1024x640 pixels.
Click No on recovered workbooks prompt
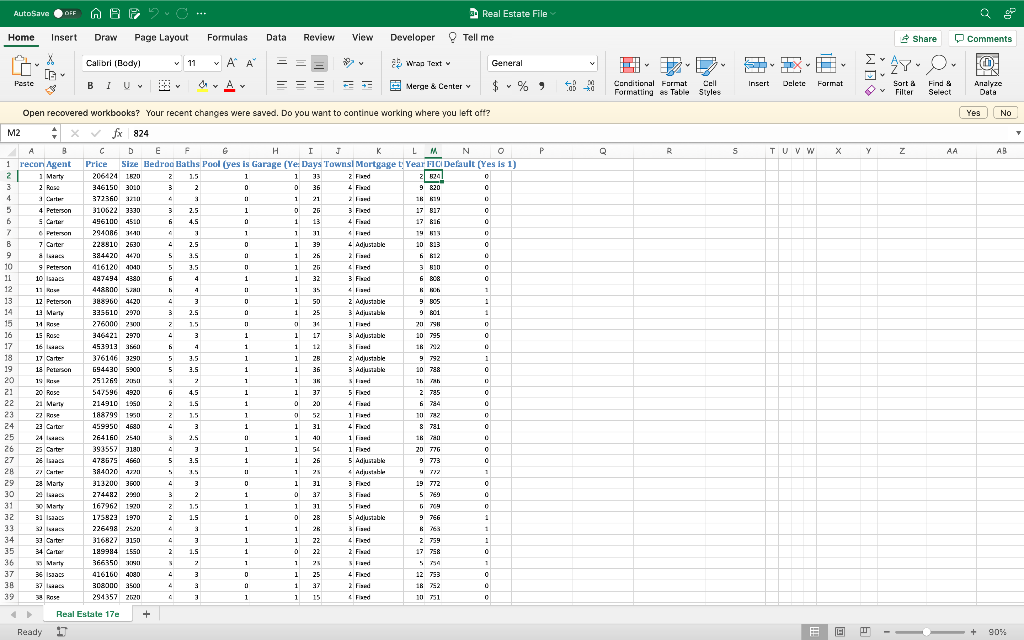click(x=1006, y=113)
